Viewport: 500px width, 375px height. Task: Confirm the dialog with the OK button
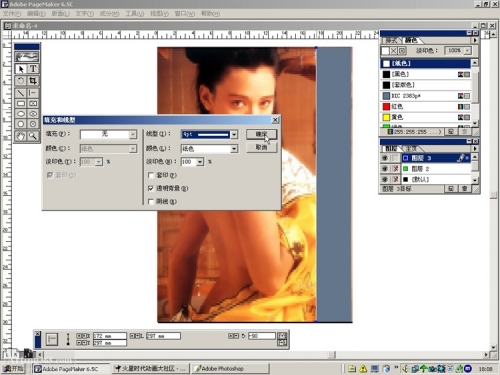[x=261, y=134]
